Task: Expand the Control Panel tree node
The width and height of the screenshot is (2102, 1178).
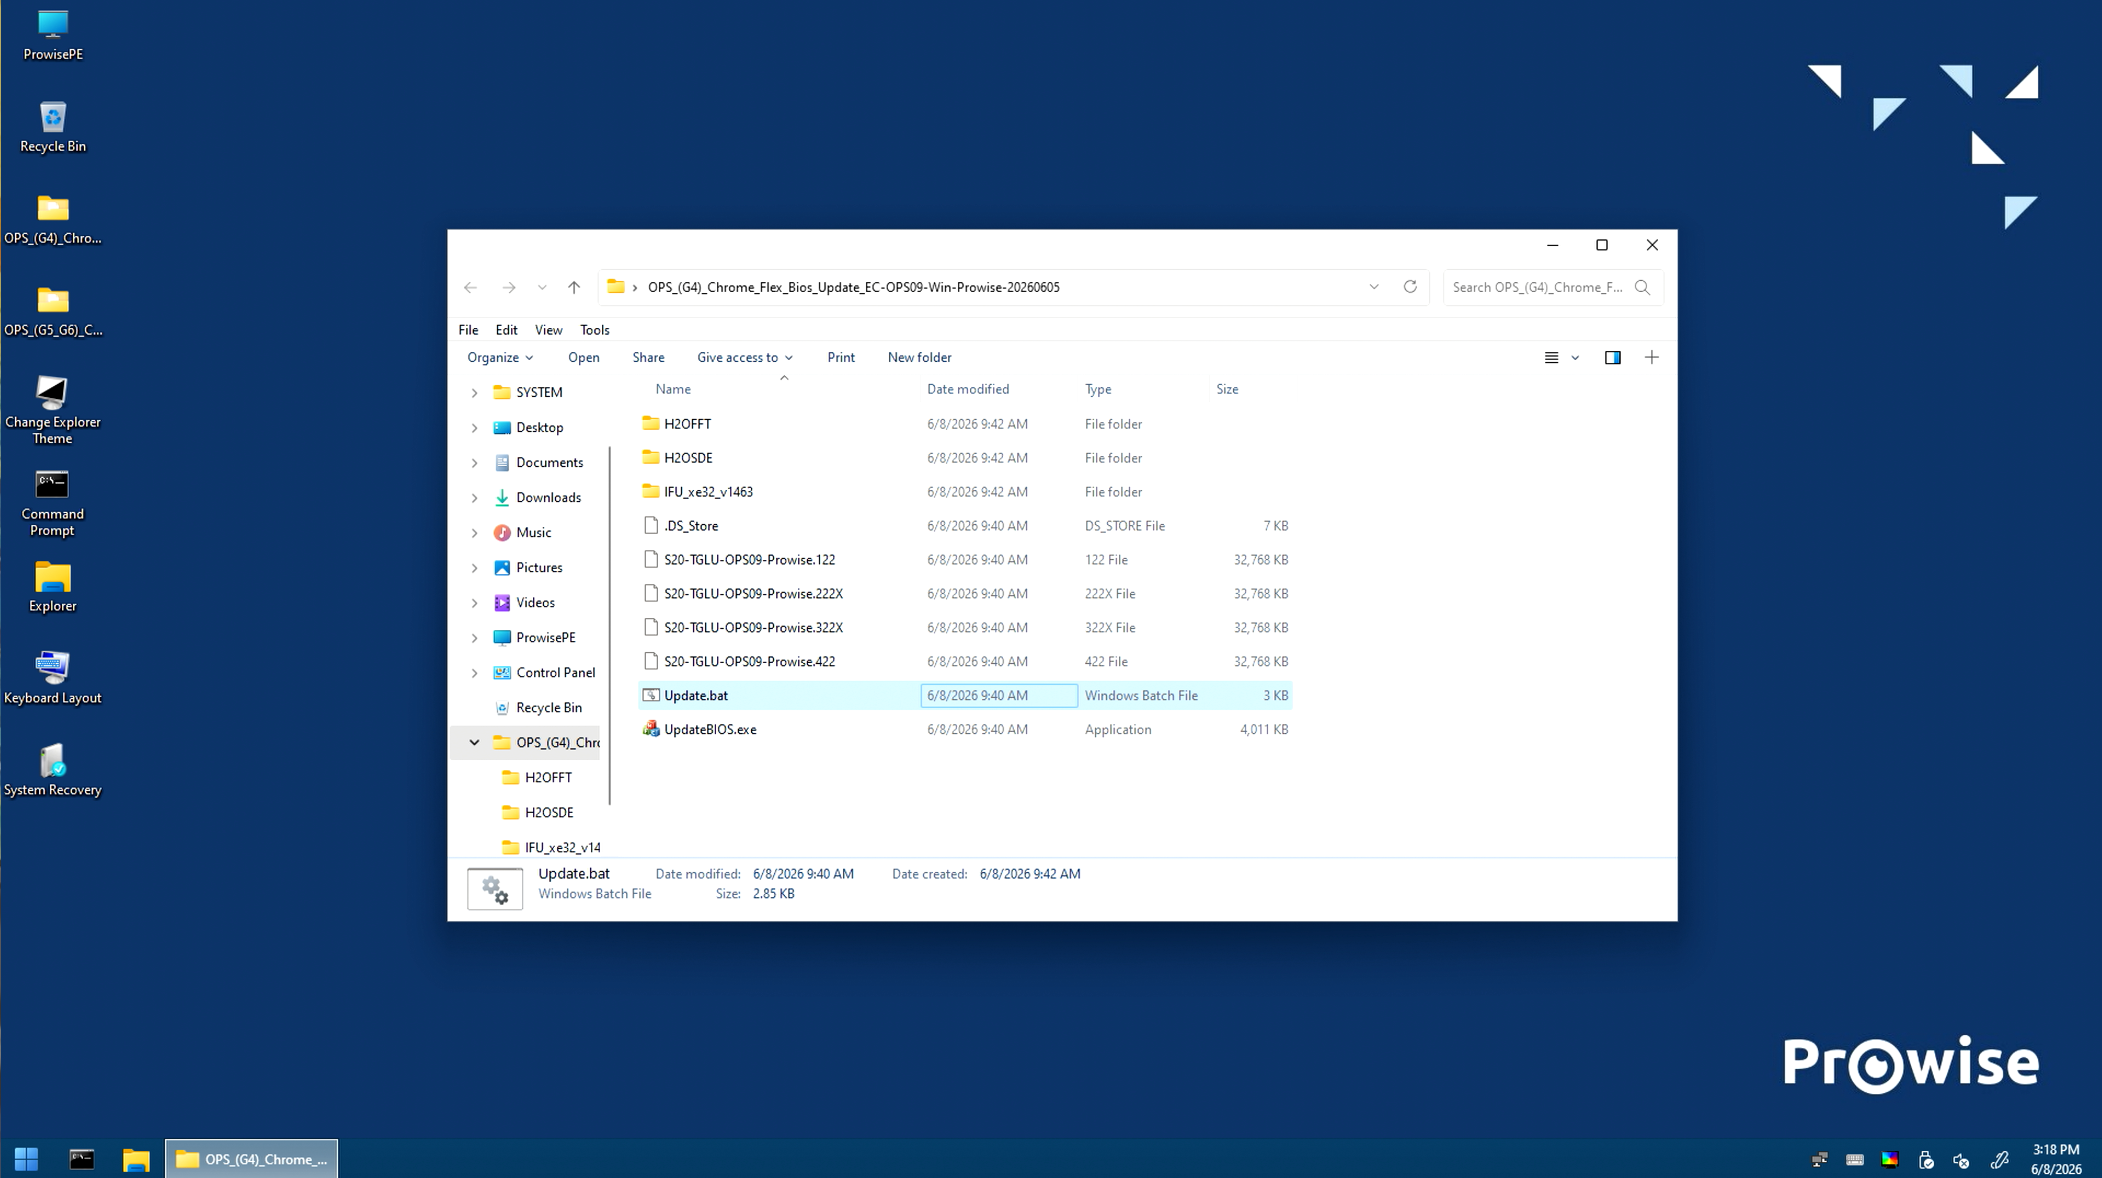Action: coord(474,673)
